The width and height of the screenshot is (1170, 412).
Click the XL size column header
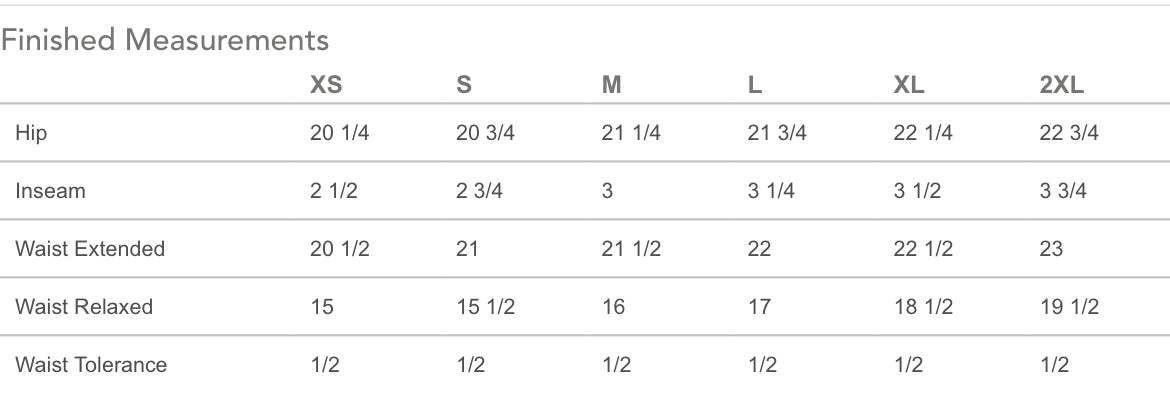click(x=909, y=86)
